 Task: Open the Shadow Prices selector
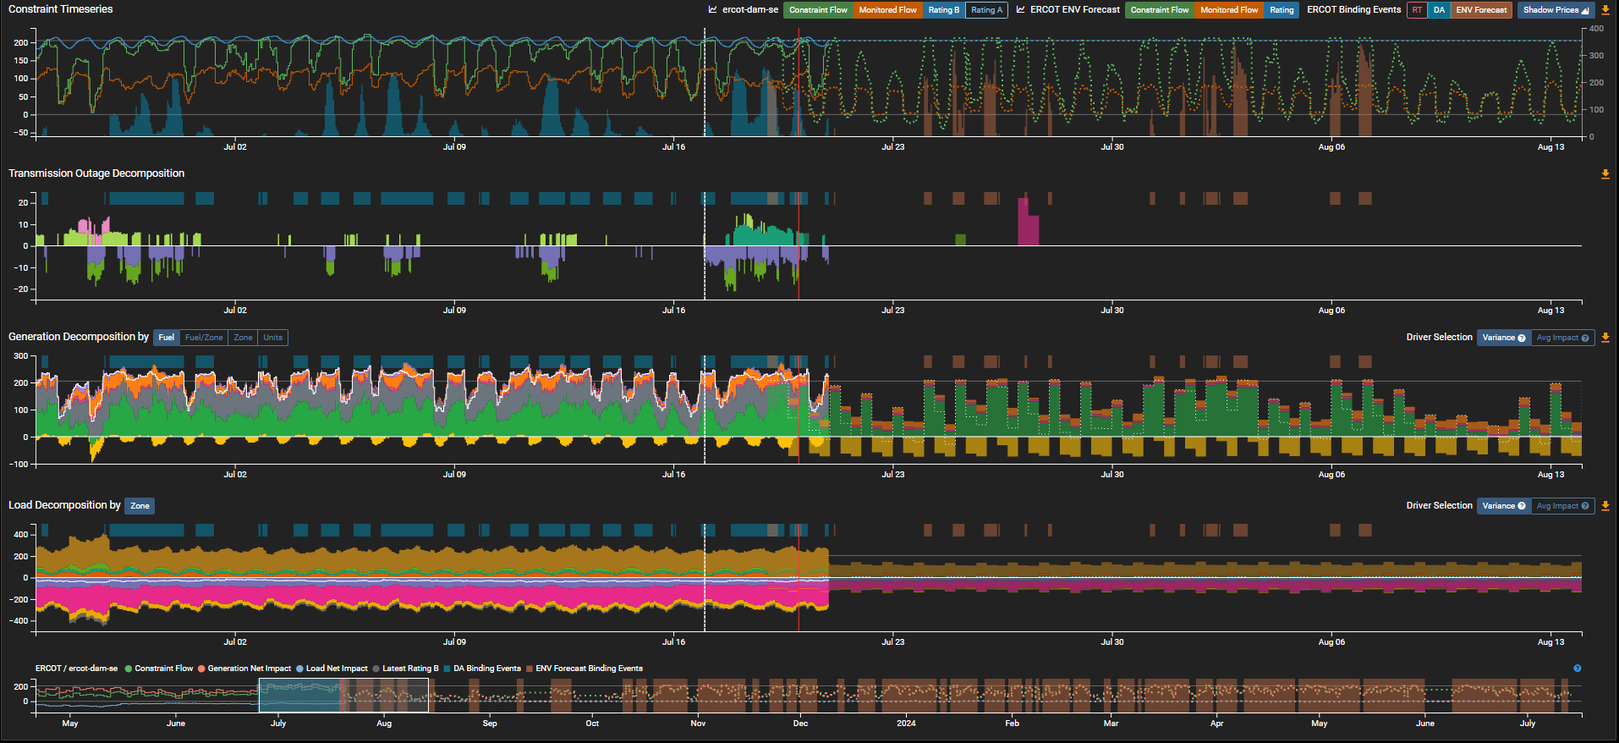tap(1556, 10)
